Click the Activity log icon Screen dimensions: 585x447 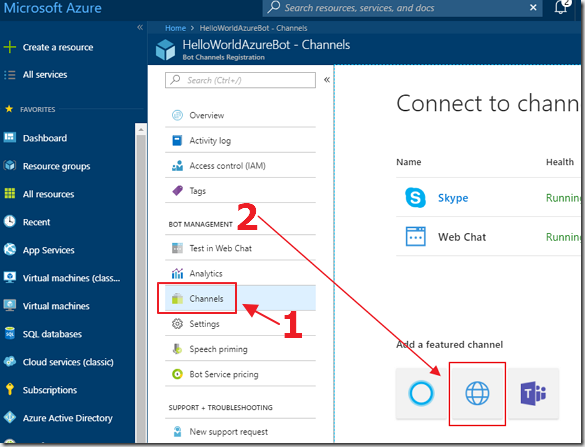click(x=177, y=140)
